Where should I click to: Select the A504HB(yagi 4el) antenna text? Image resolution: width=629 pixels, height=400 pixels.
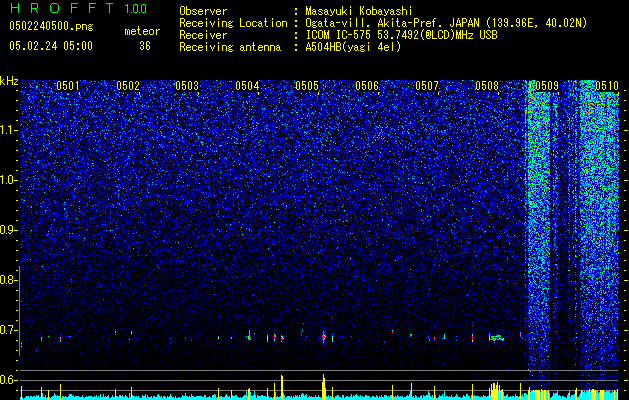pyautogui.click(x=353, y=47)
